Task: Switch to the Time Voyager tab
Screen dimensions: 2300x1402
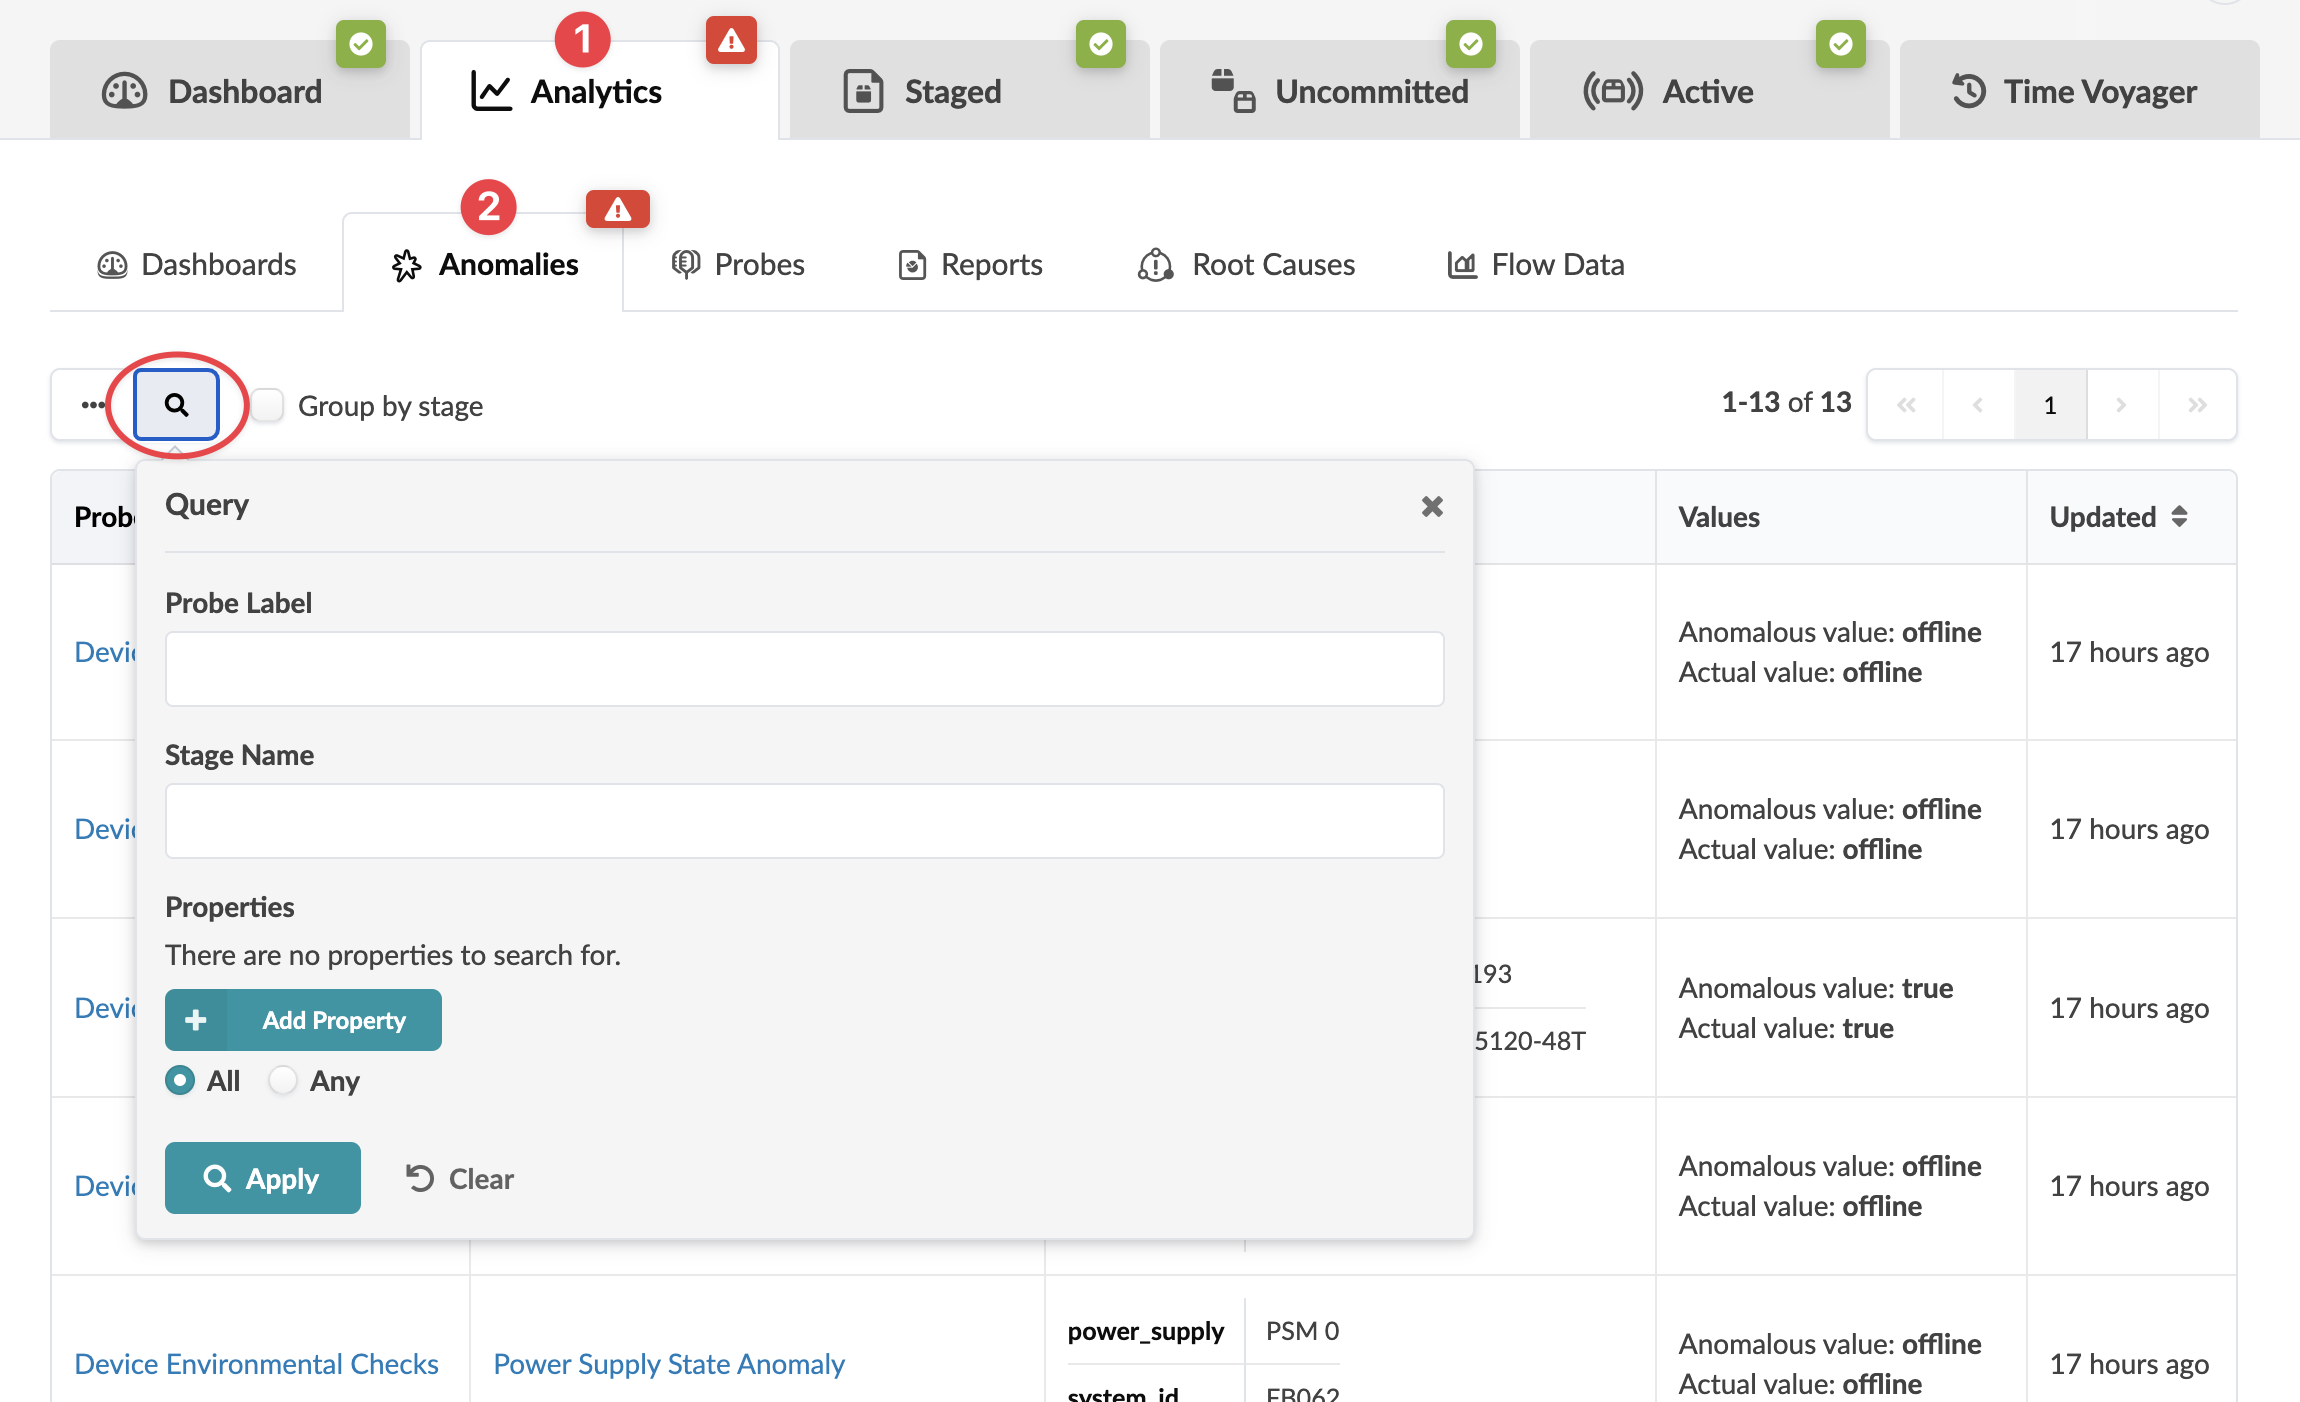Action: coord(2078,92)
